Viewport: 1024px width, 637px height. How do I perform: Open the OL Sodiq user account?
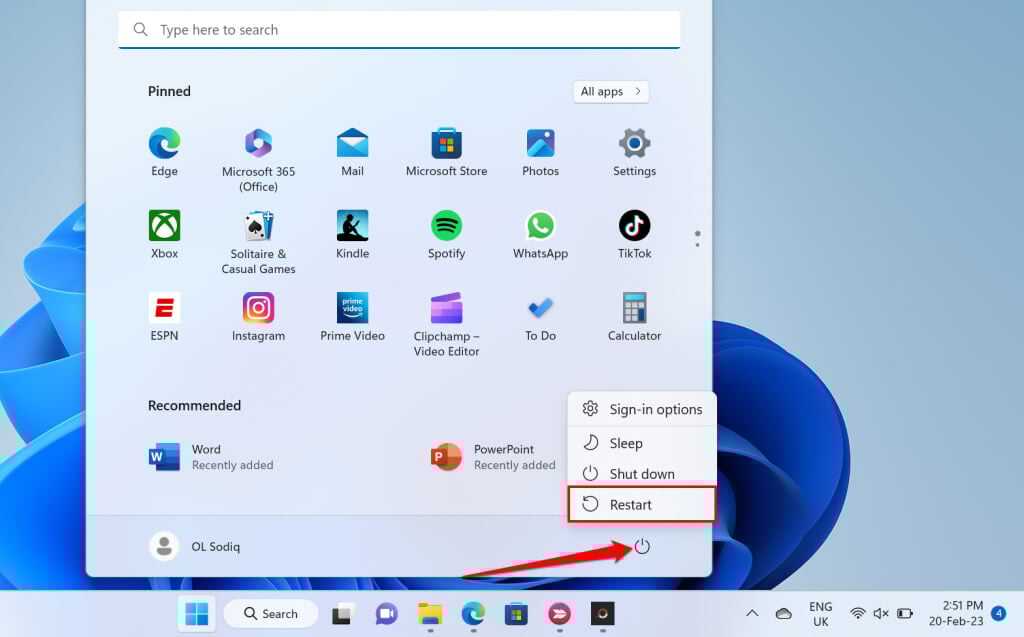pyautogui.click(x=195, y=546)
